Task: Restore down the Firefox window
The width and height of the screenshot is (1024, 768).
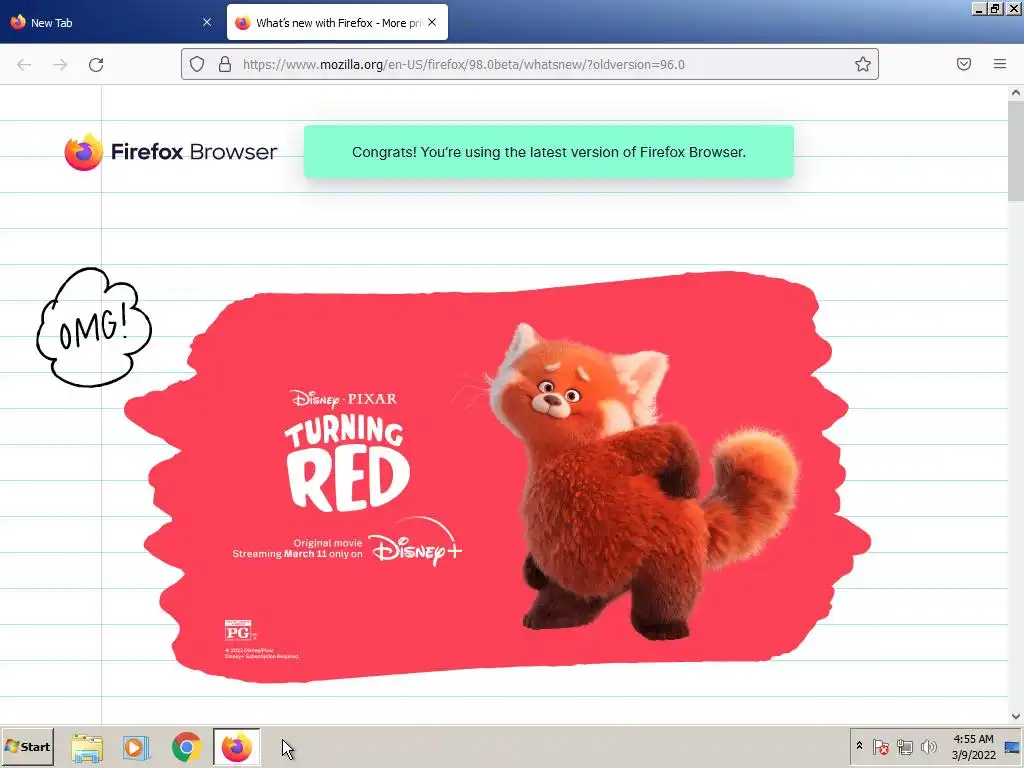Action: pyautogui.click(x=995, y=9)
